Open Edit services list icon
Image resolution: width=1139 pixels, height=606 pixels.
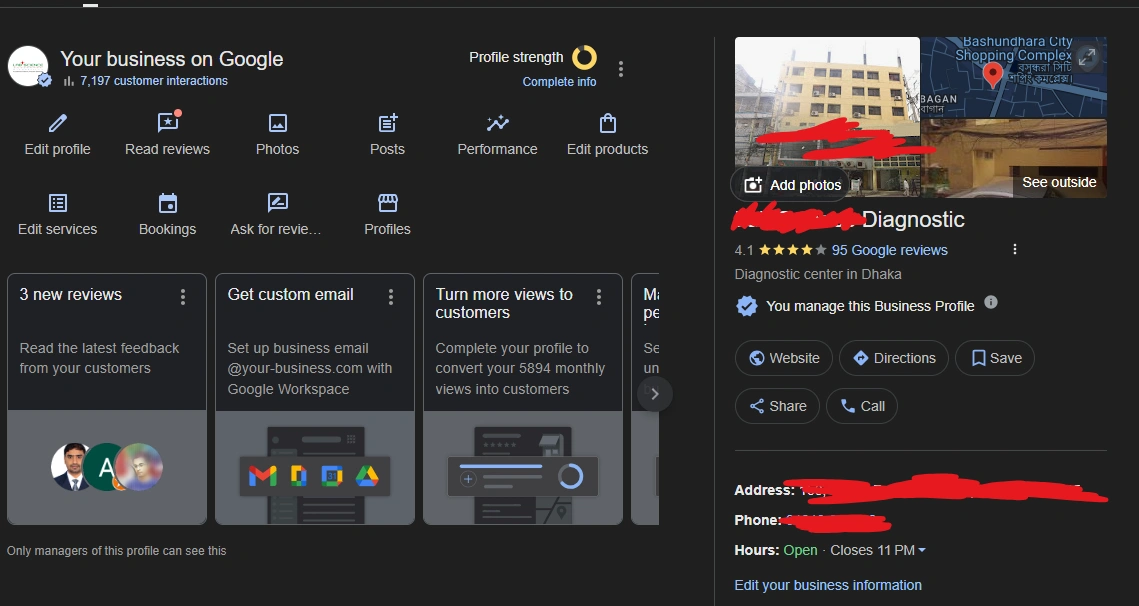point(57,203)
